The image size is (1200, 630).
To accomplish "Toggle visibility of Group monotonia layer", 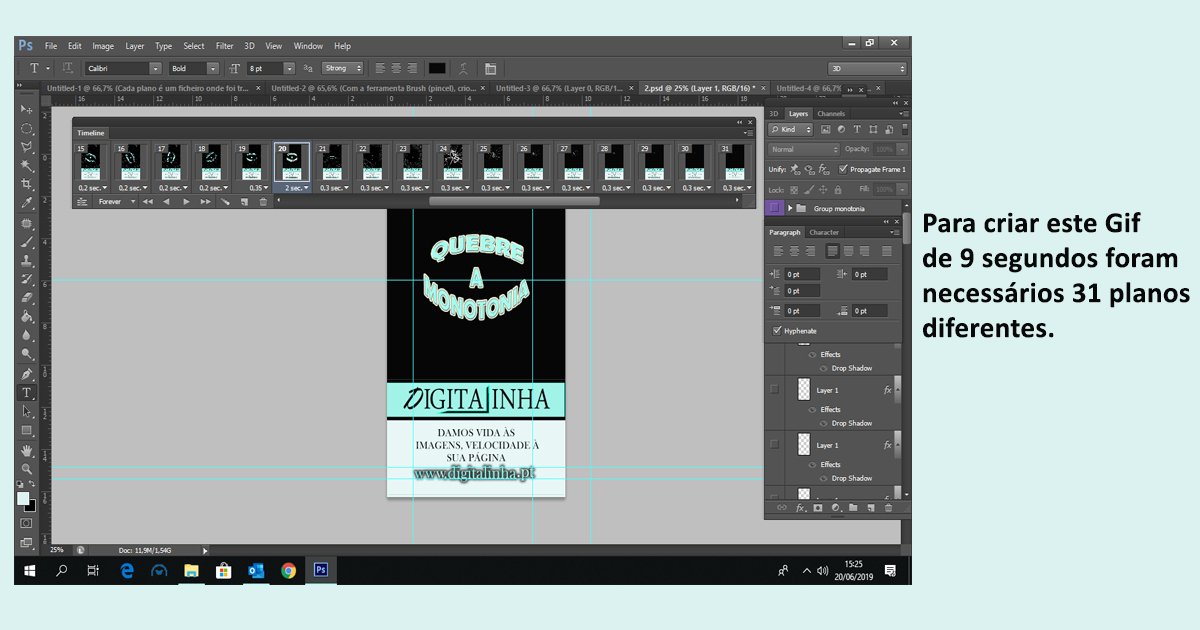I will (774, 208).
